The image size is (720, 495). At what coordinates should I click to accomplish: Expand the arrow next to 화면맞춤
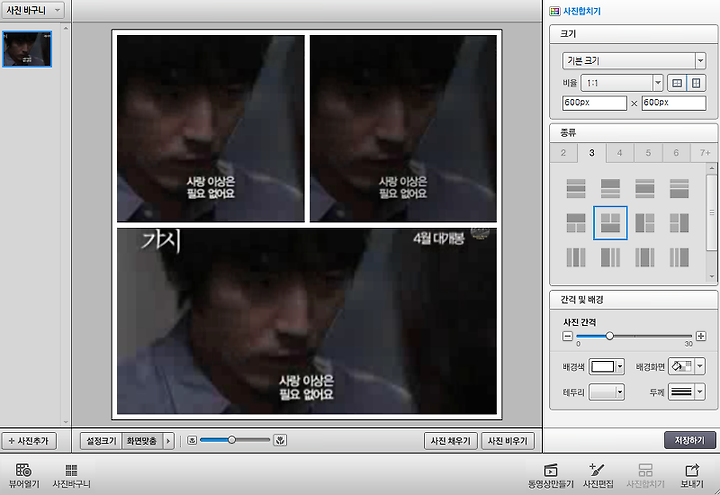pyautogui.click(x=168, y=441)
